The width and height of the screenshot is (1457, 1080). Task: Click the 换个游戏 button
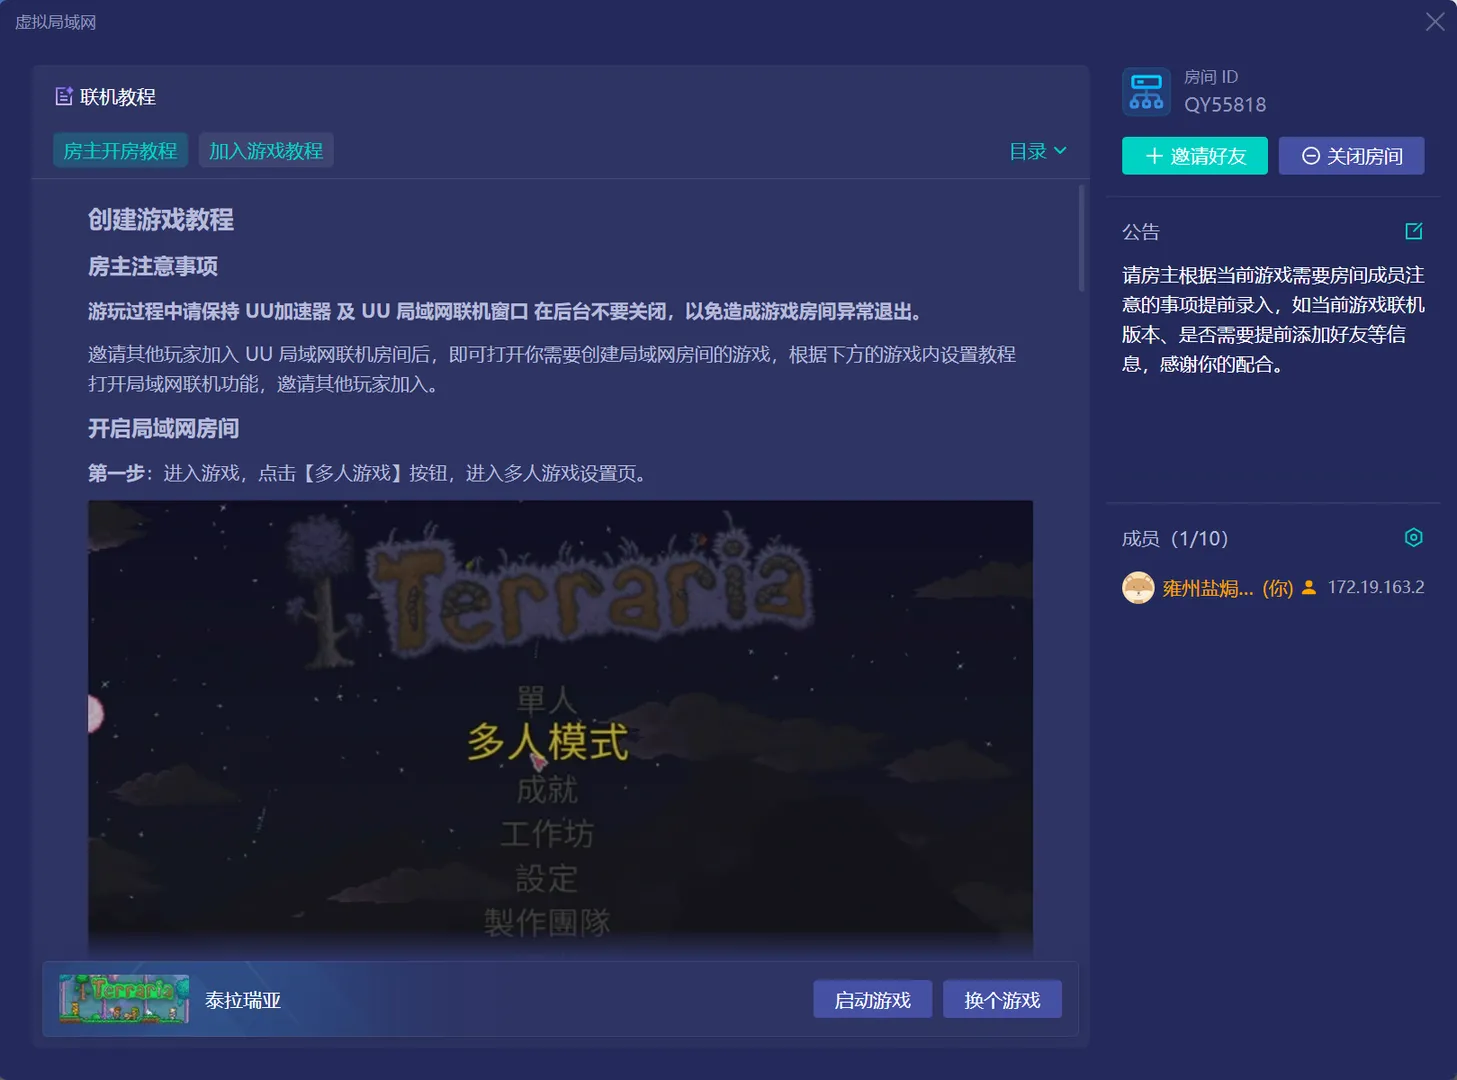[x=1002, y=1000]
